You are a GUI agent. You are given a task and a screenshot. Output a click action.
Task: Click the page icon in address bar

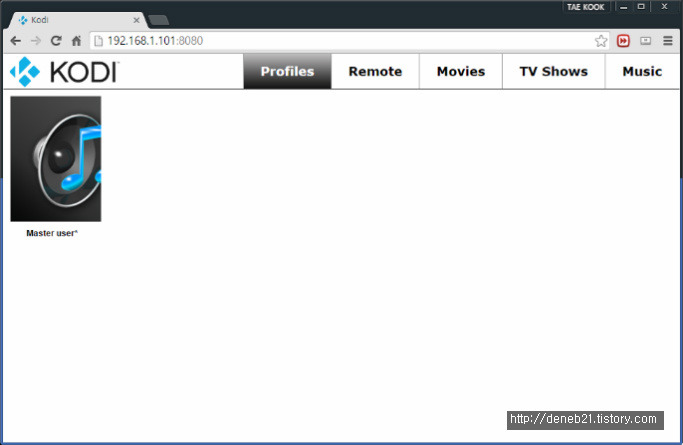click(98, 41)
